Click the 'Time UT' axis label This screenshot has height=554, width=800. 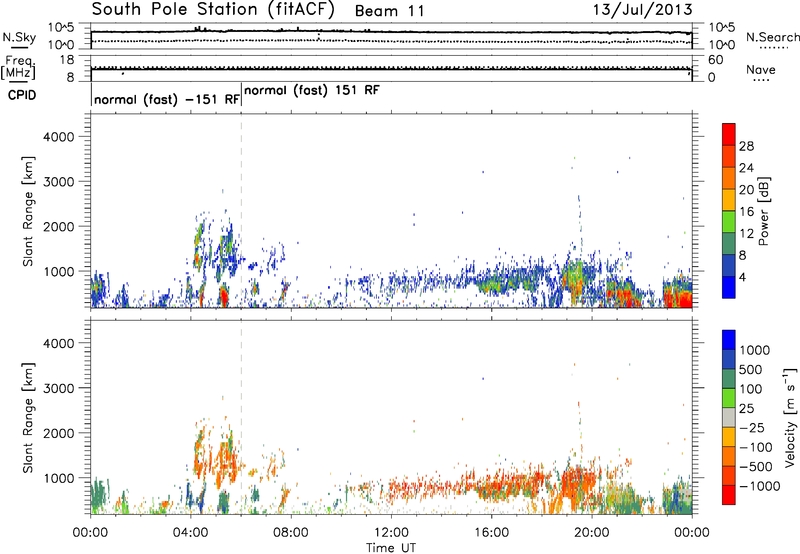click(391, 548)
